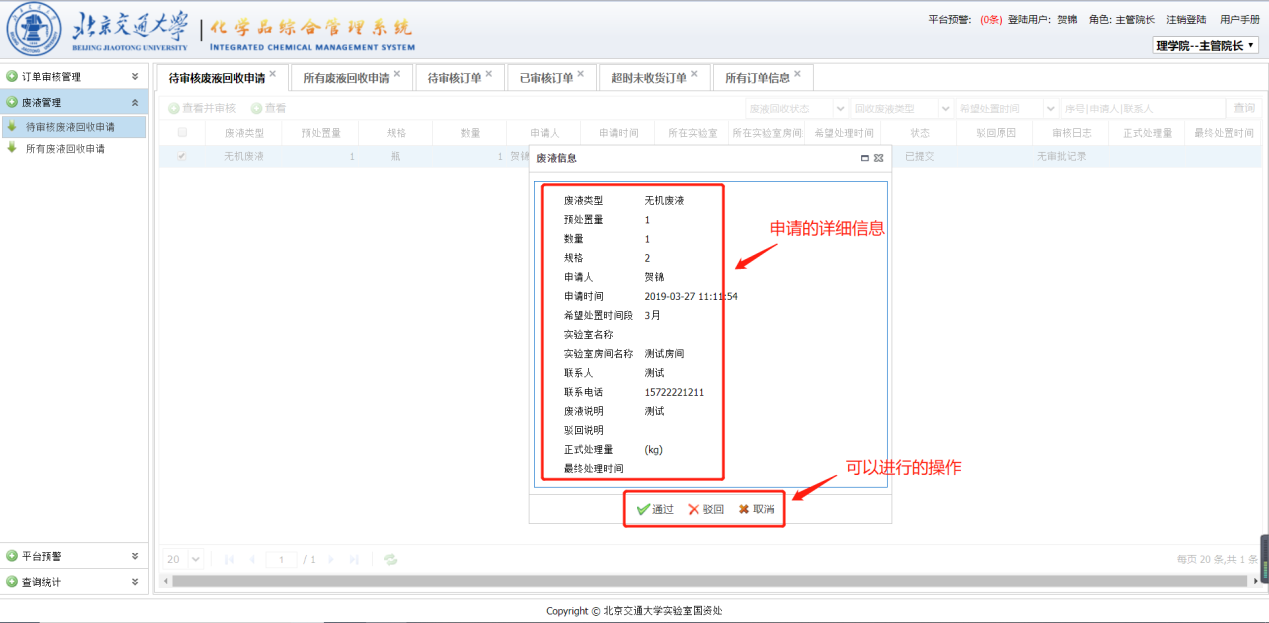This screenshot has width=1269, height=623.
Task: Click the 注销登陆 logout link
Action: click(x=1186, y=19)
